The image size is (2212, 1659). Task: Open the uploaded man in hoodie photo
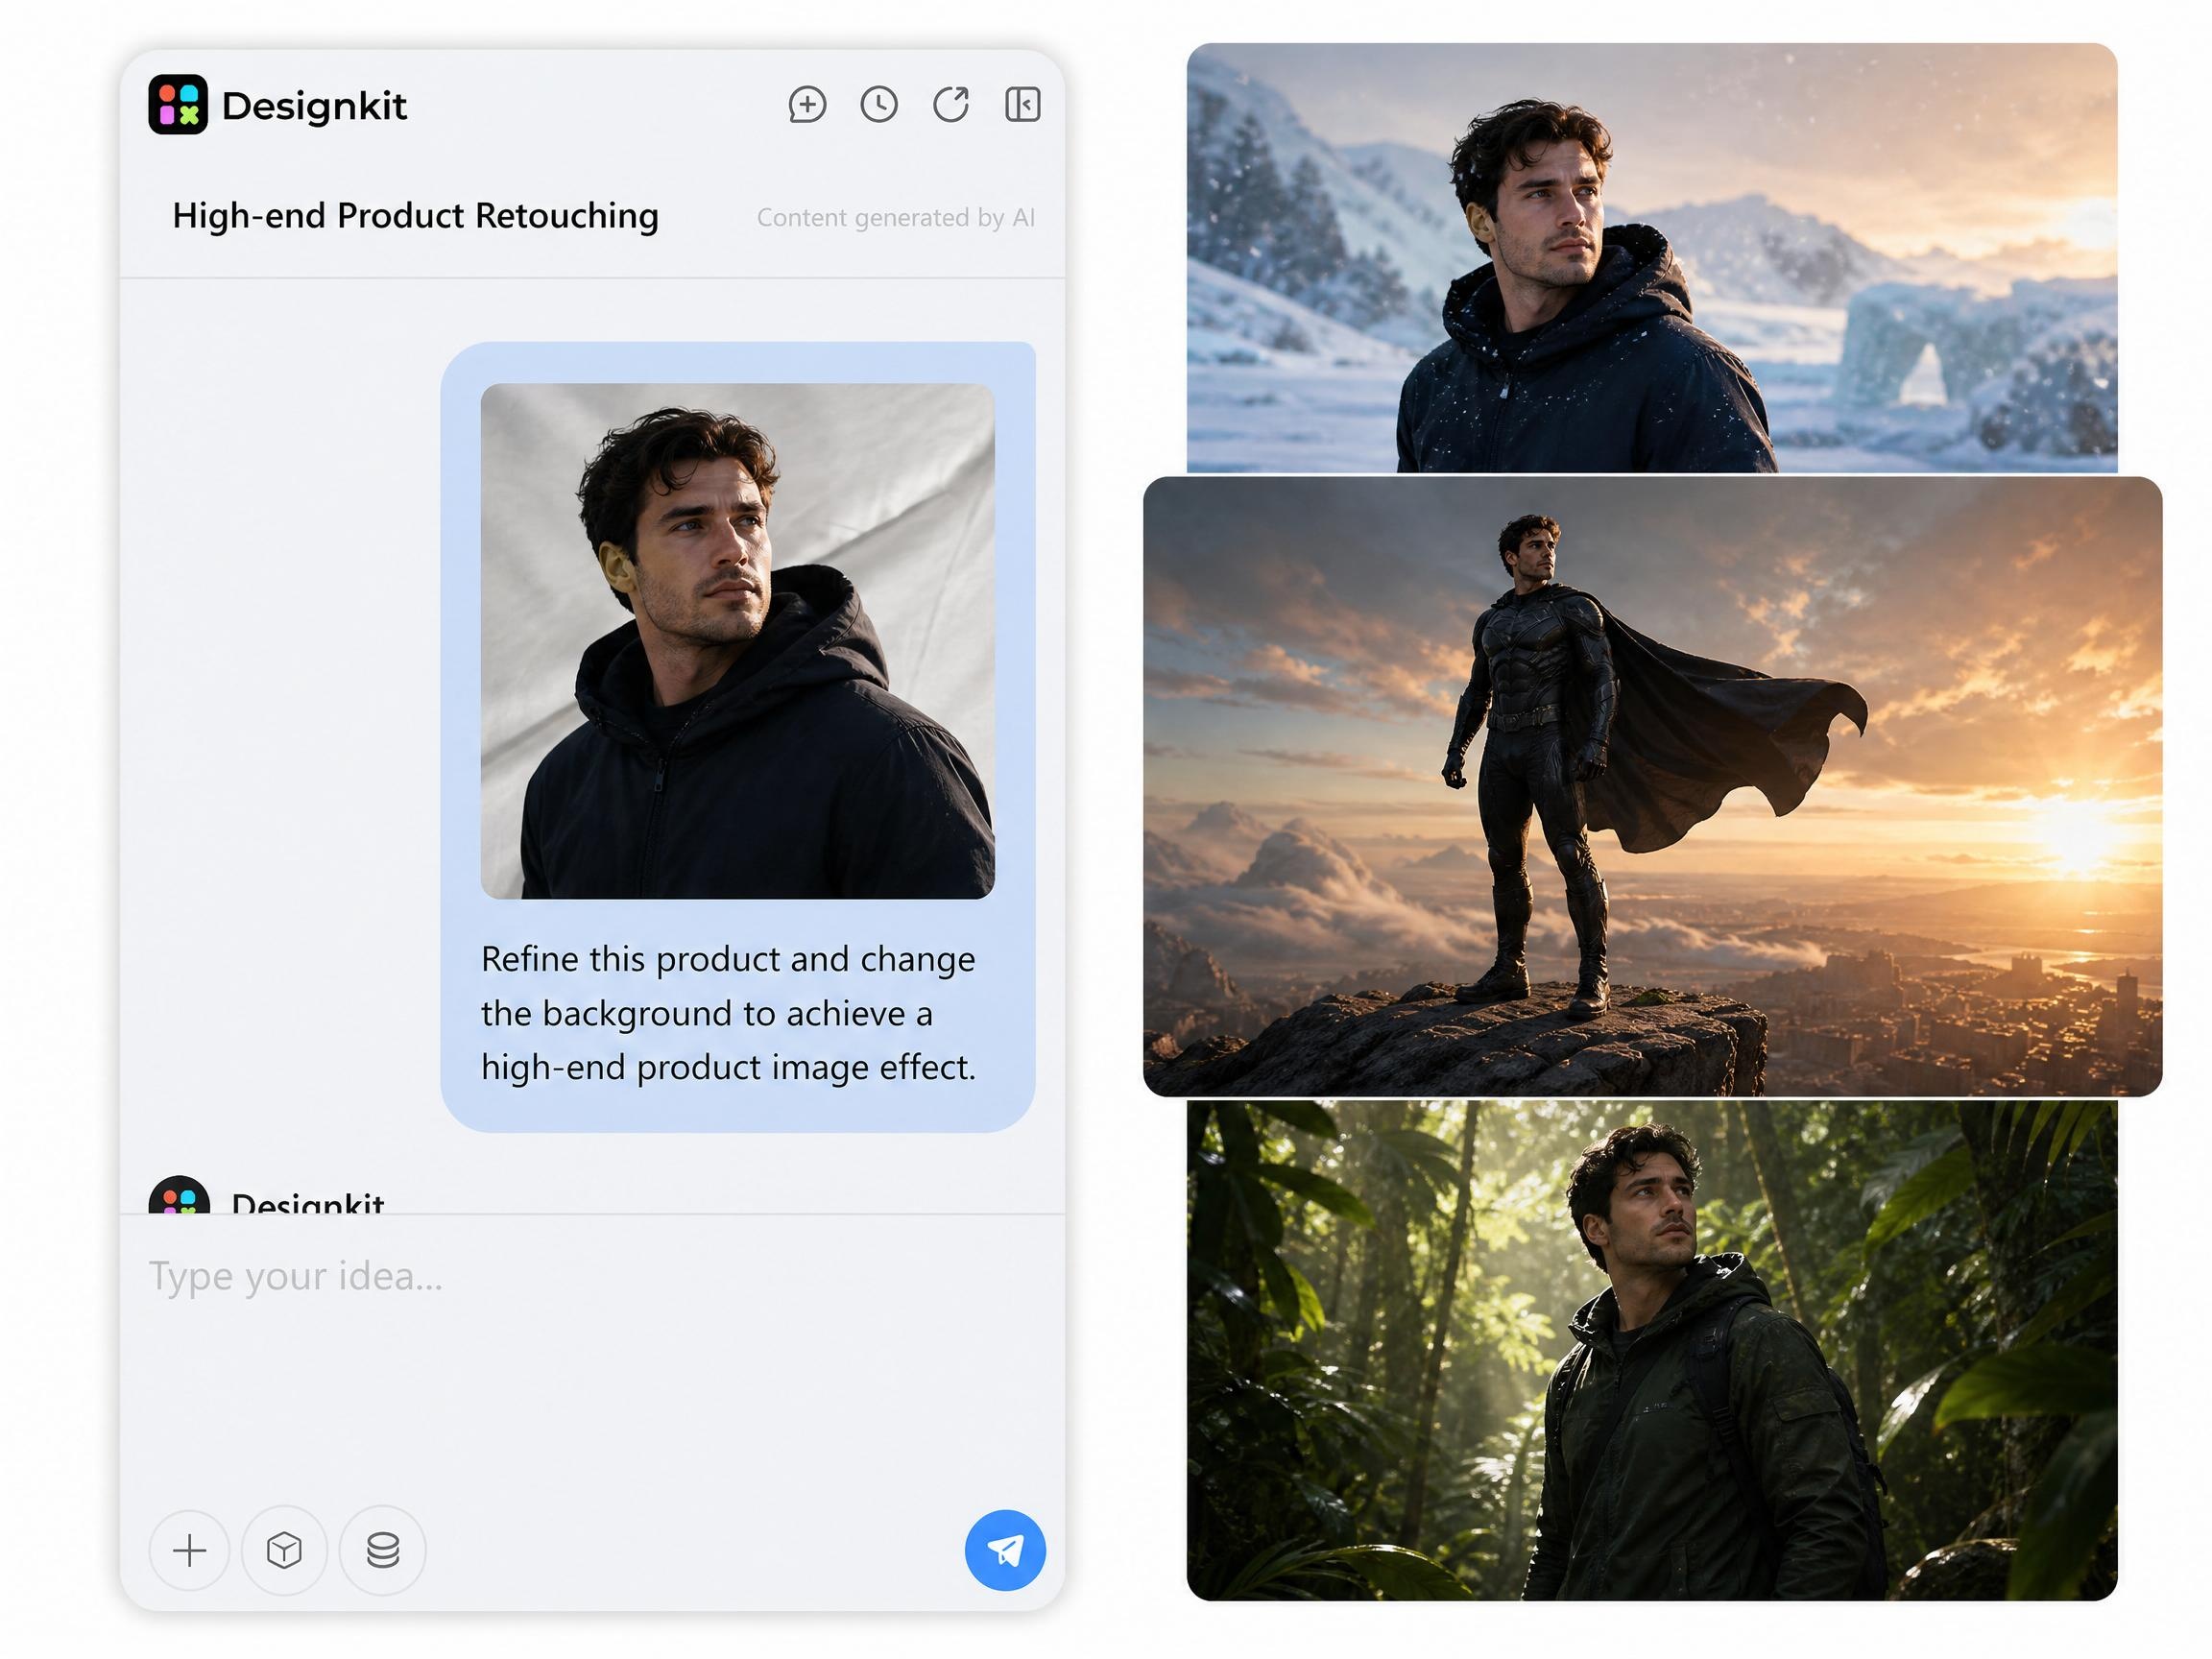pos(738,641)
